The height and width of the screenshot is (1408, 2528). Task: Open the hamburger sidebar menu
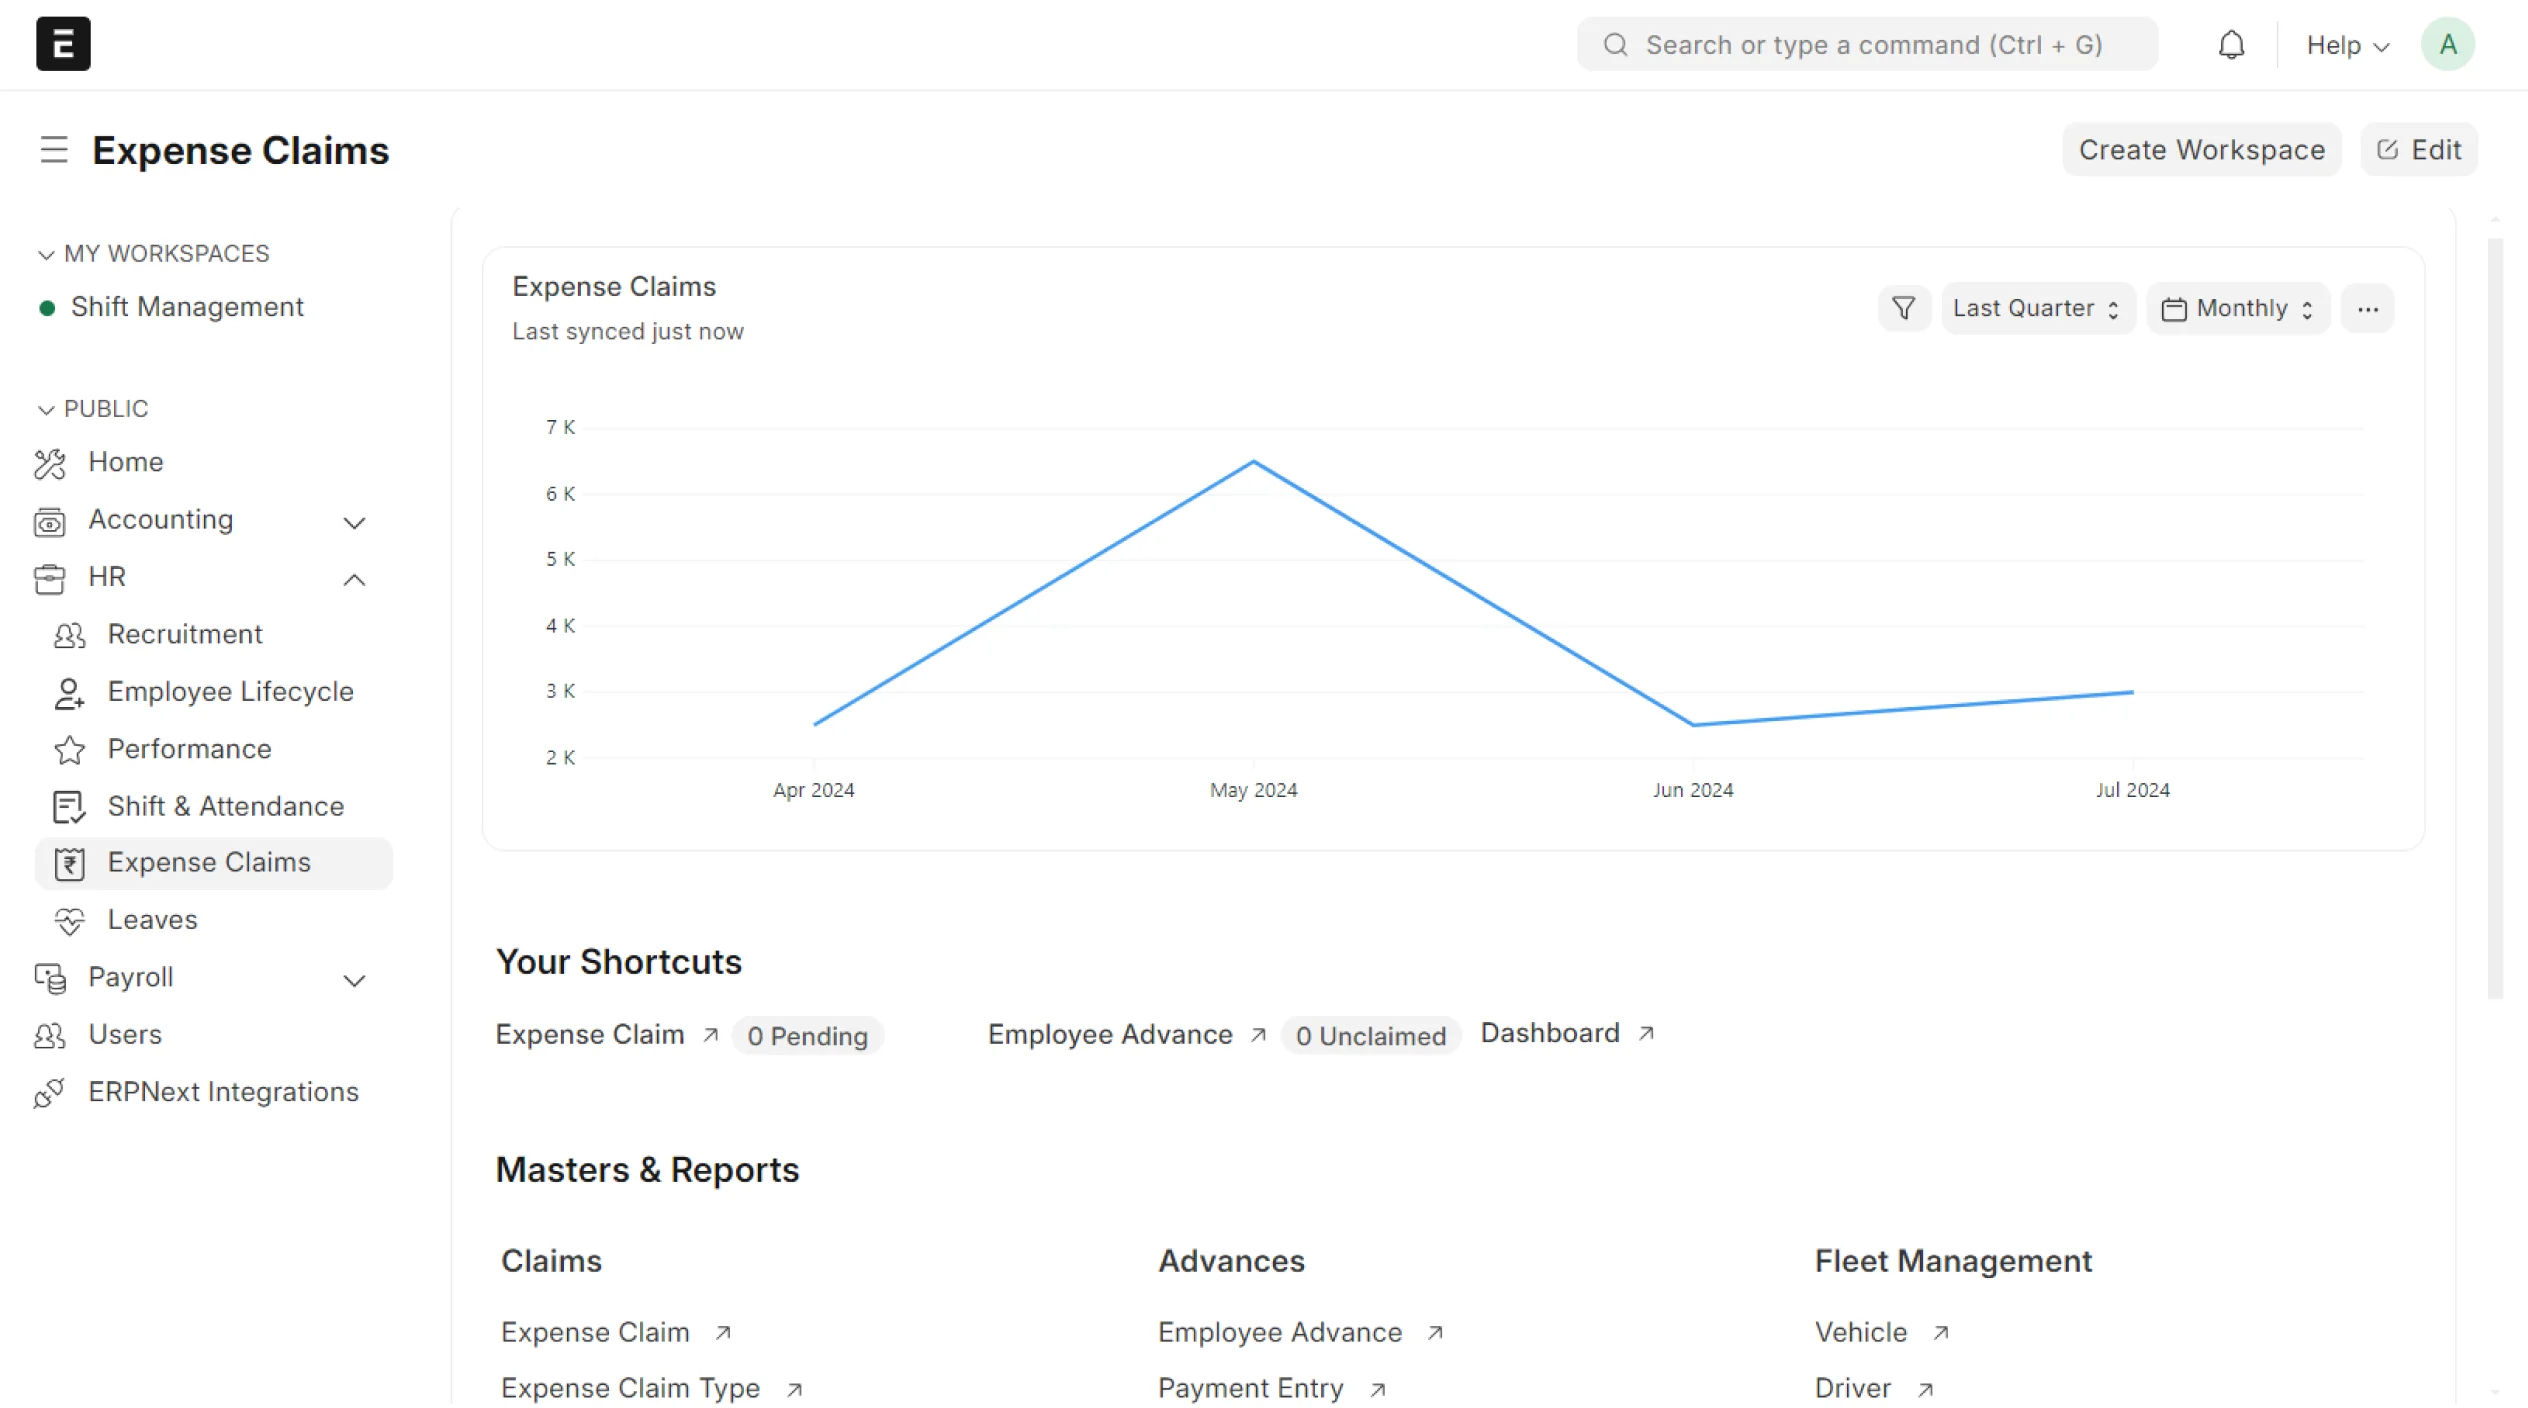point(53,150)
